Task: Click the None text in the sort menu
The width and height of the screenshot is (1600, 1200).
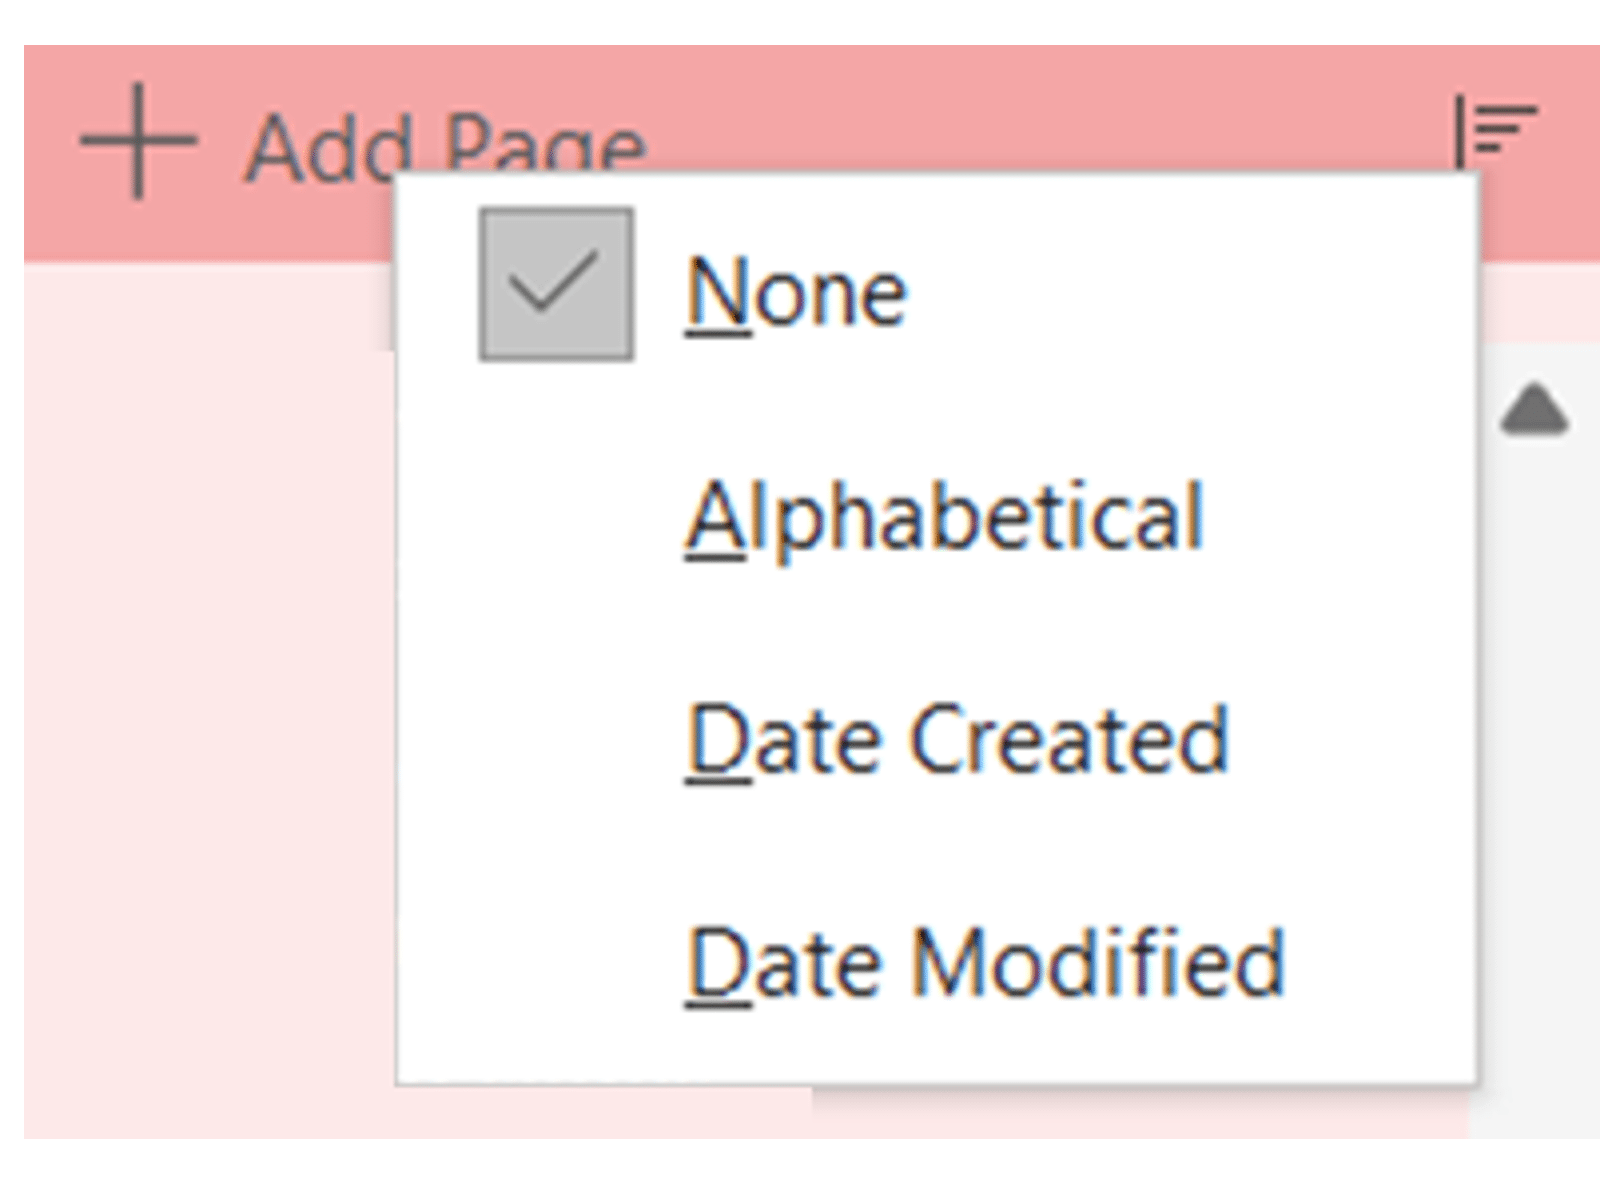Action: click(x=796, y=294)
